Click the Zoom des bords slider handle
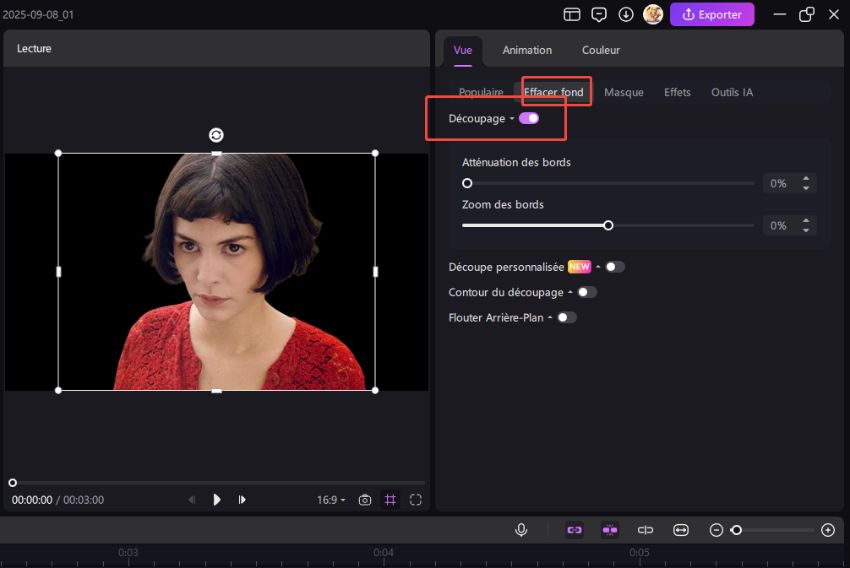This screenshot has width=850, height=568. point(608,225)
